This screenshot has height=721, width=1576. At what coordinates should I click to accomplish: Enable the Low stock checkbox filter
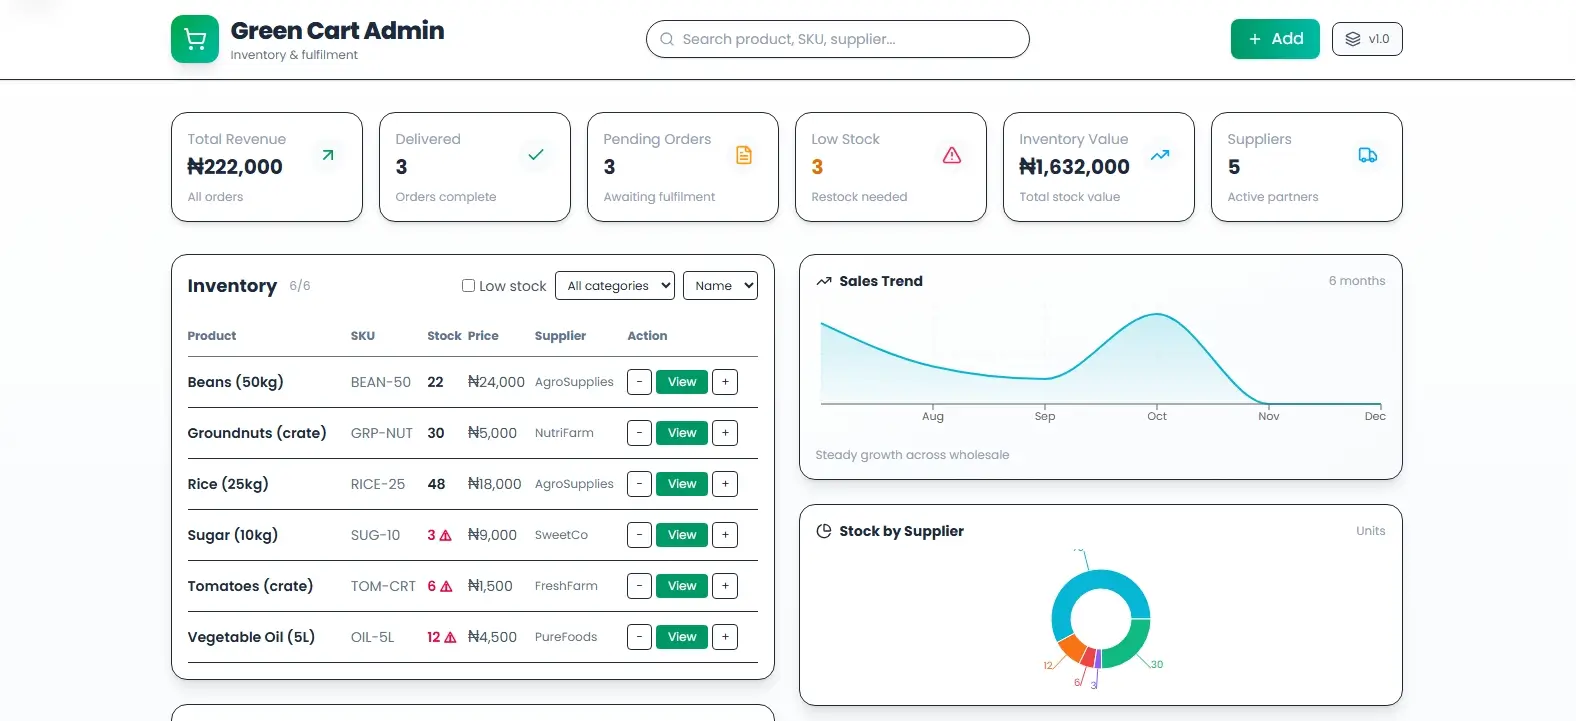(468, 286)
